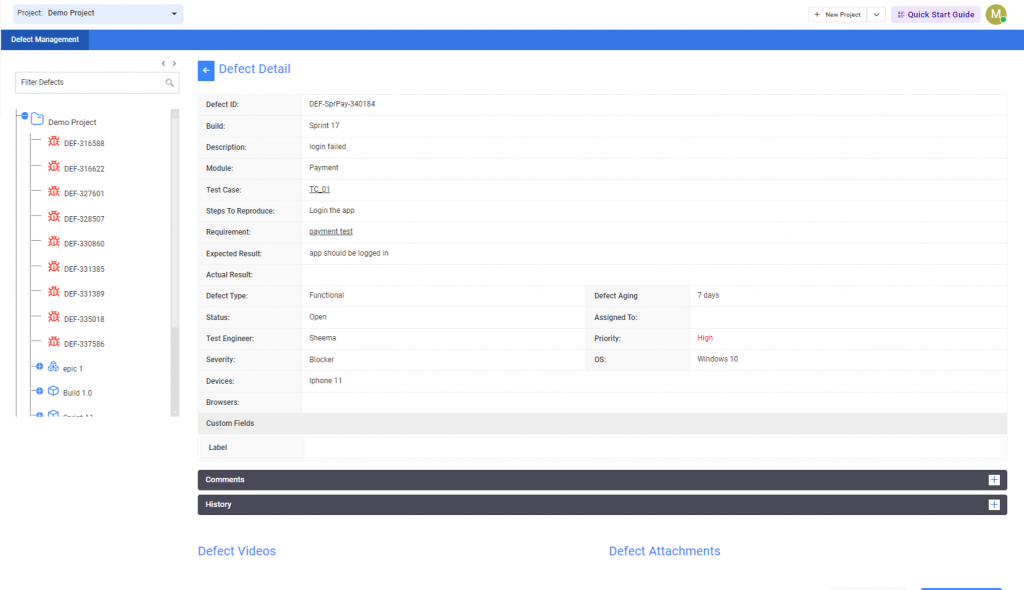Click the bug icon for DEF-331389
1024x590 pixels.
54,292
